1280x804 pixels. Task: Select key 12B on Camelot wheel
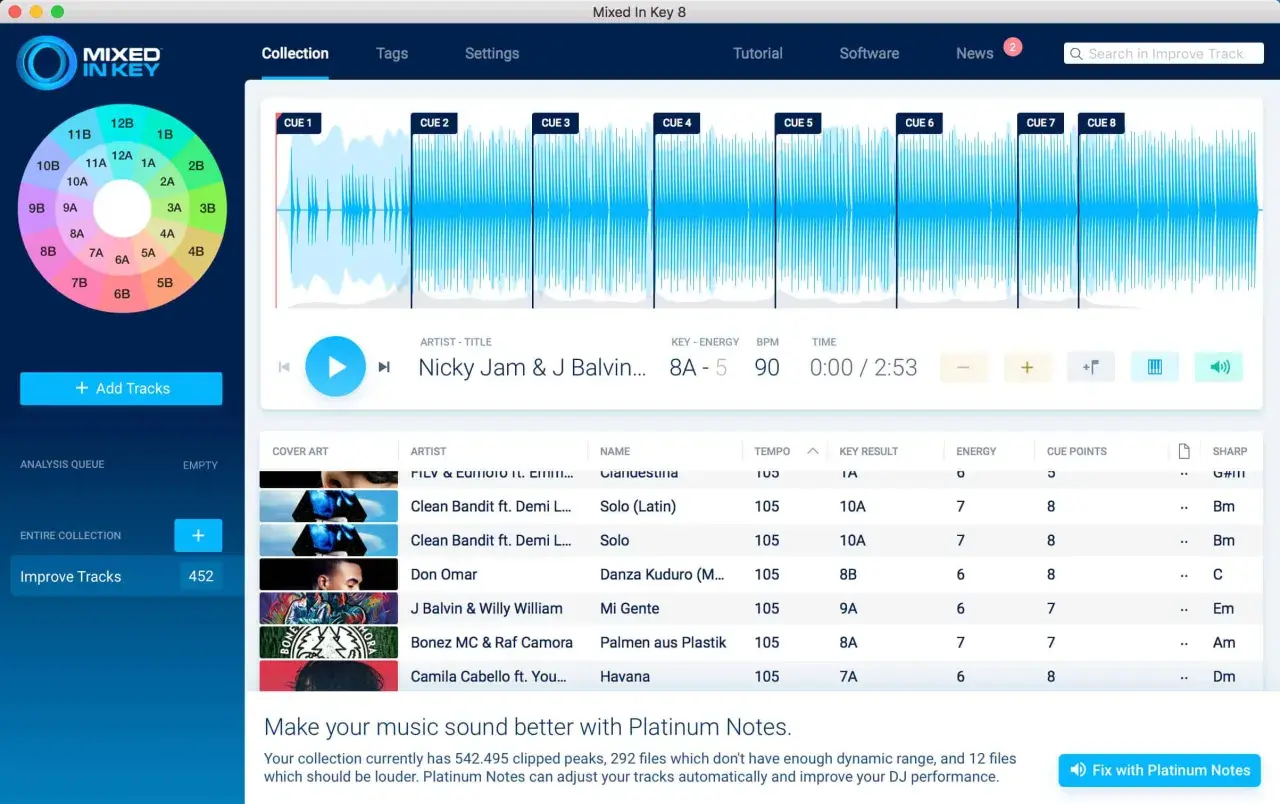(x=122, y=123)
